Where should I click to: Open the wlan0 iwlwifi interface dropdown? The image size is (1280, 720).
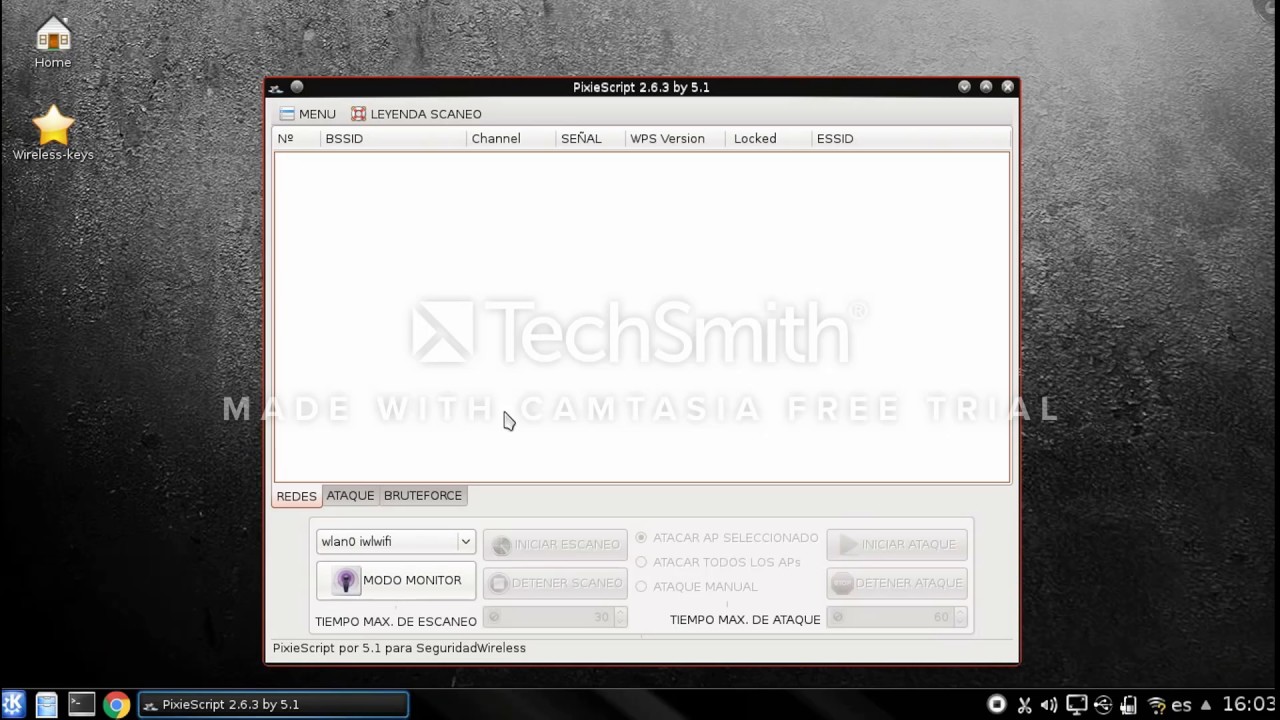tap(396, 541)
